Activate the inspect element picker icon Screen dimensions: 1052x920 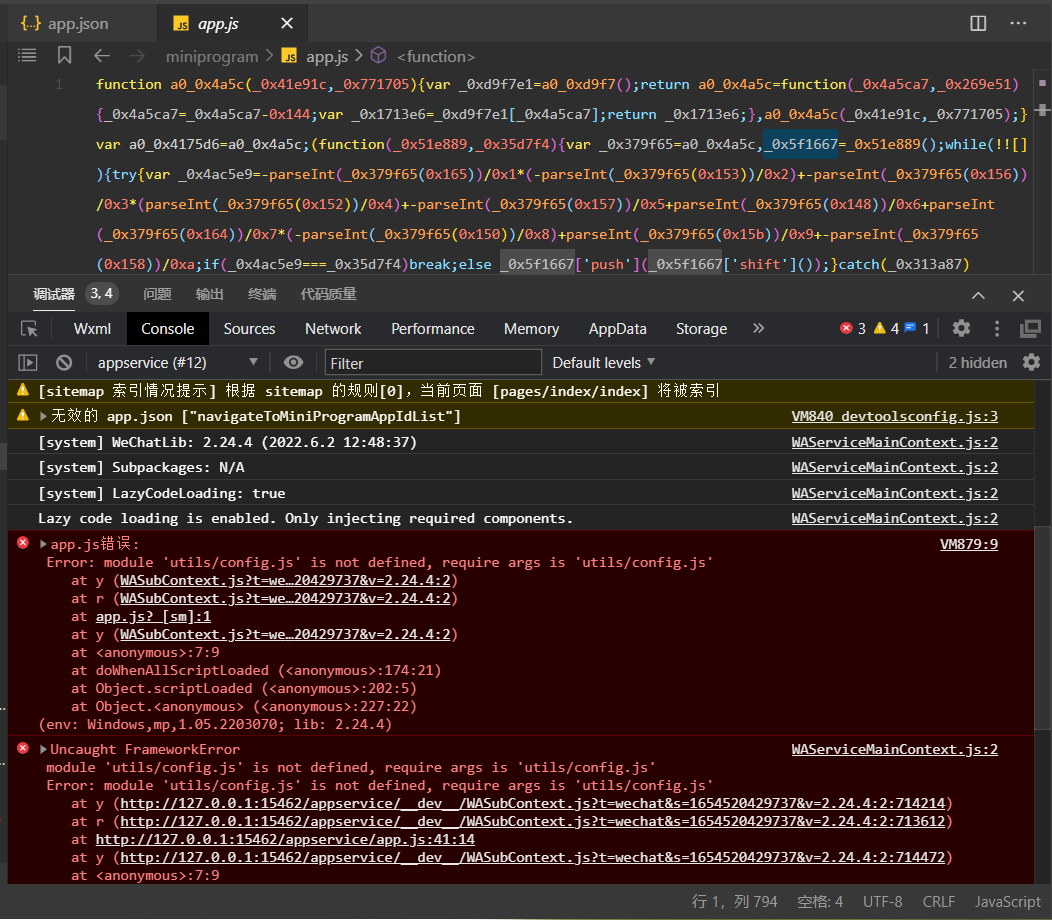click(x=29, y=329)
